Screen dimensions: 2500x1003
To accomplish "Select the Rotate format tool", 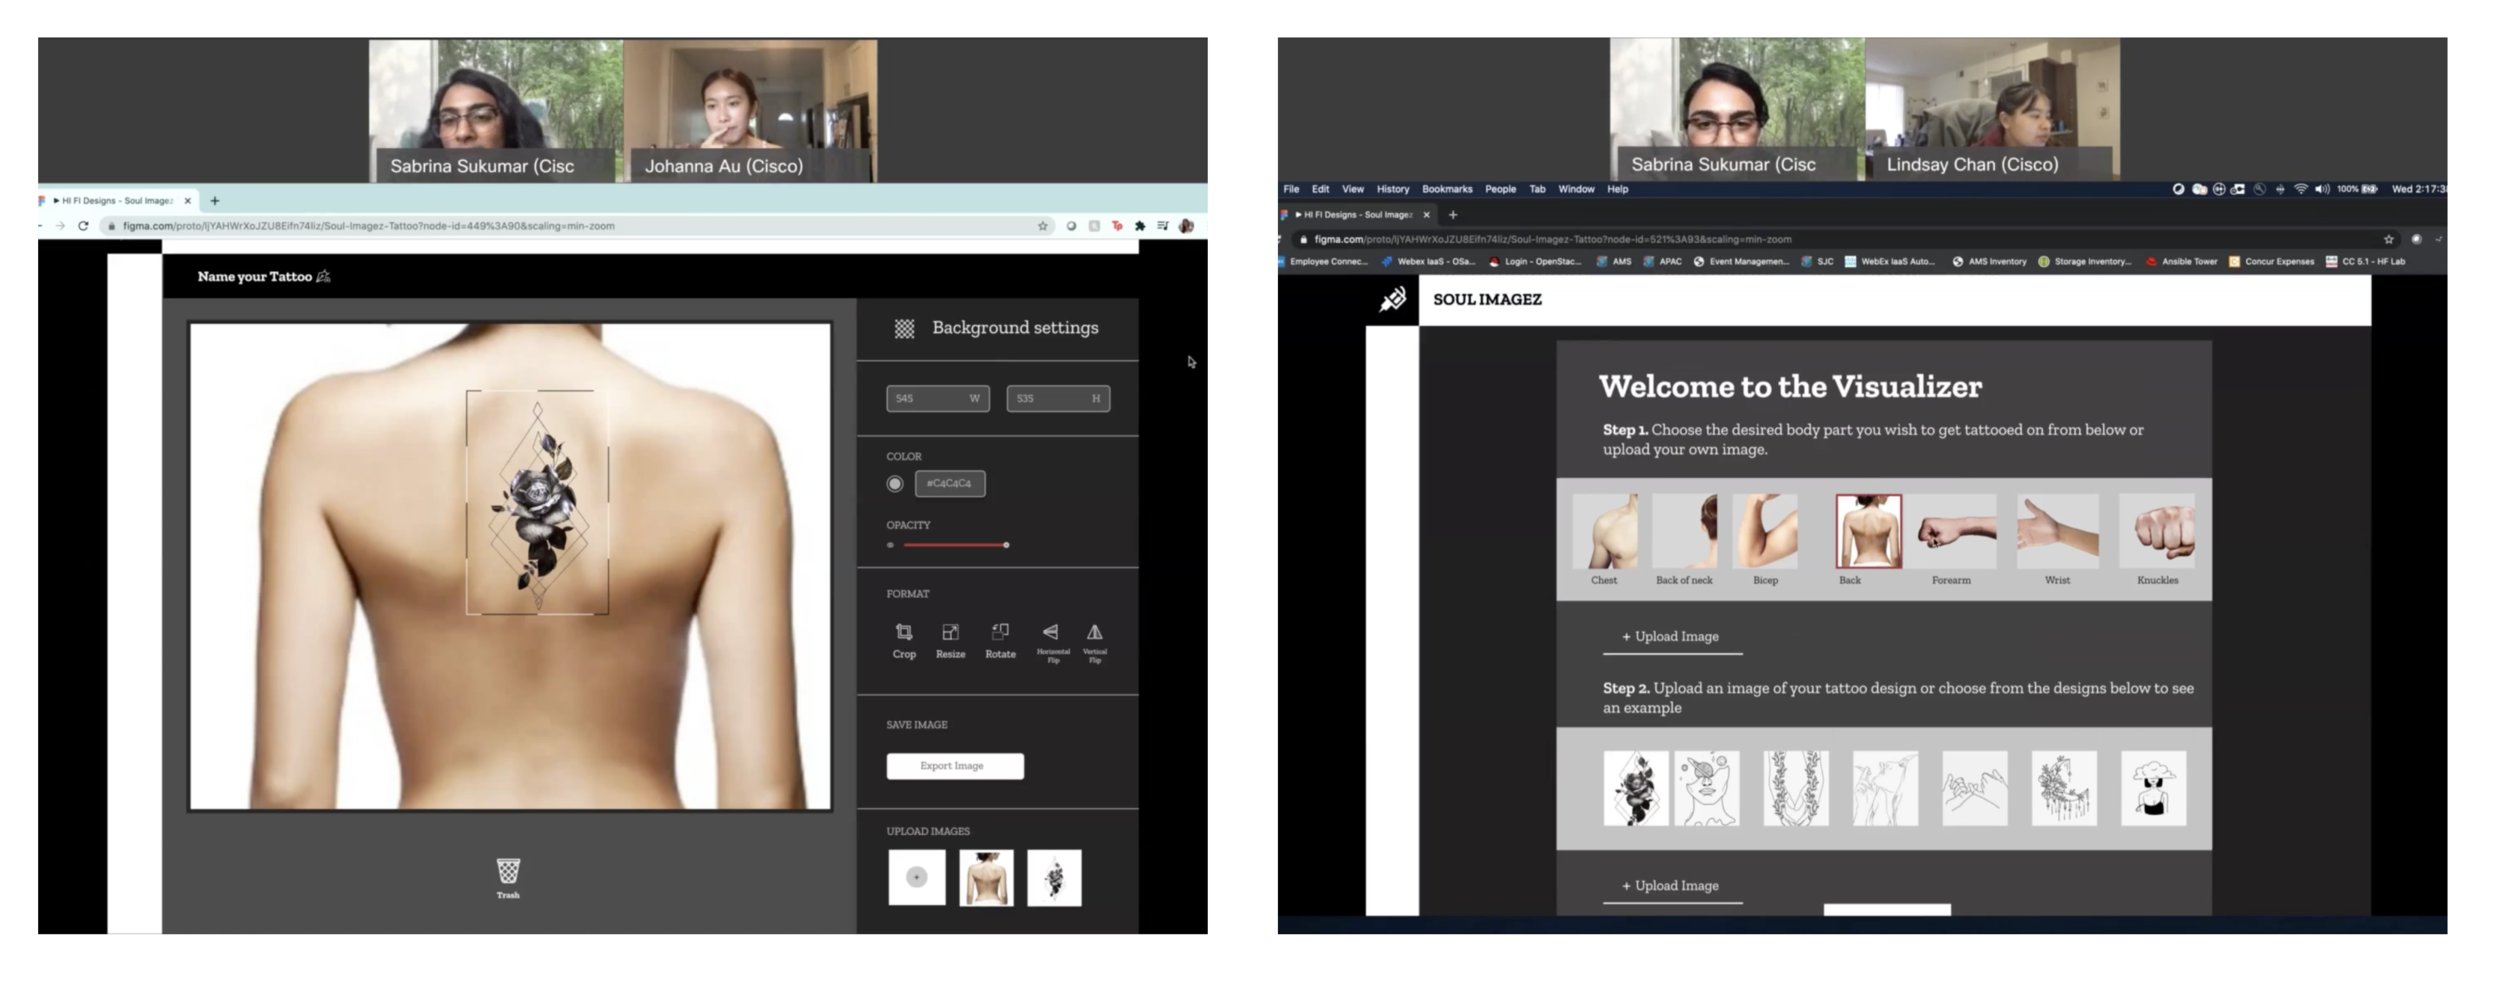I will (x=1000, y=640).
